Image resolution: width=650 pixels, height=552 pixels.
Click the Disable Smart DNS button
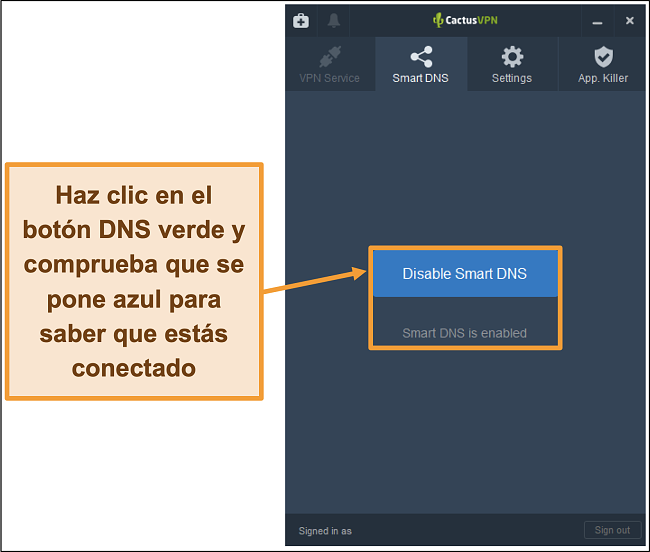(465, 274)
